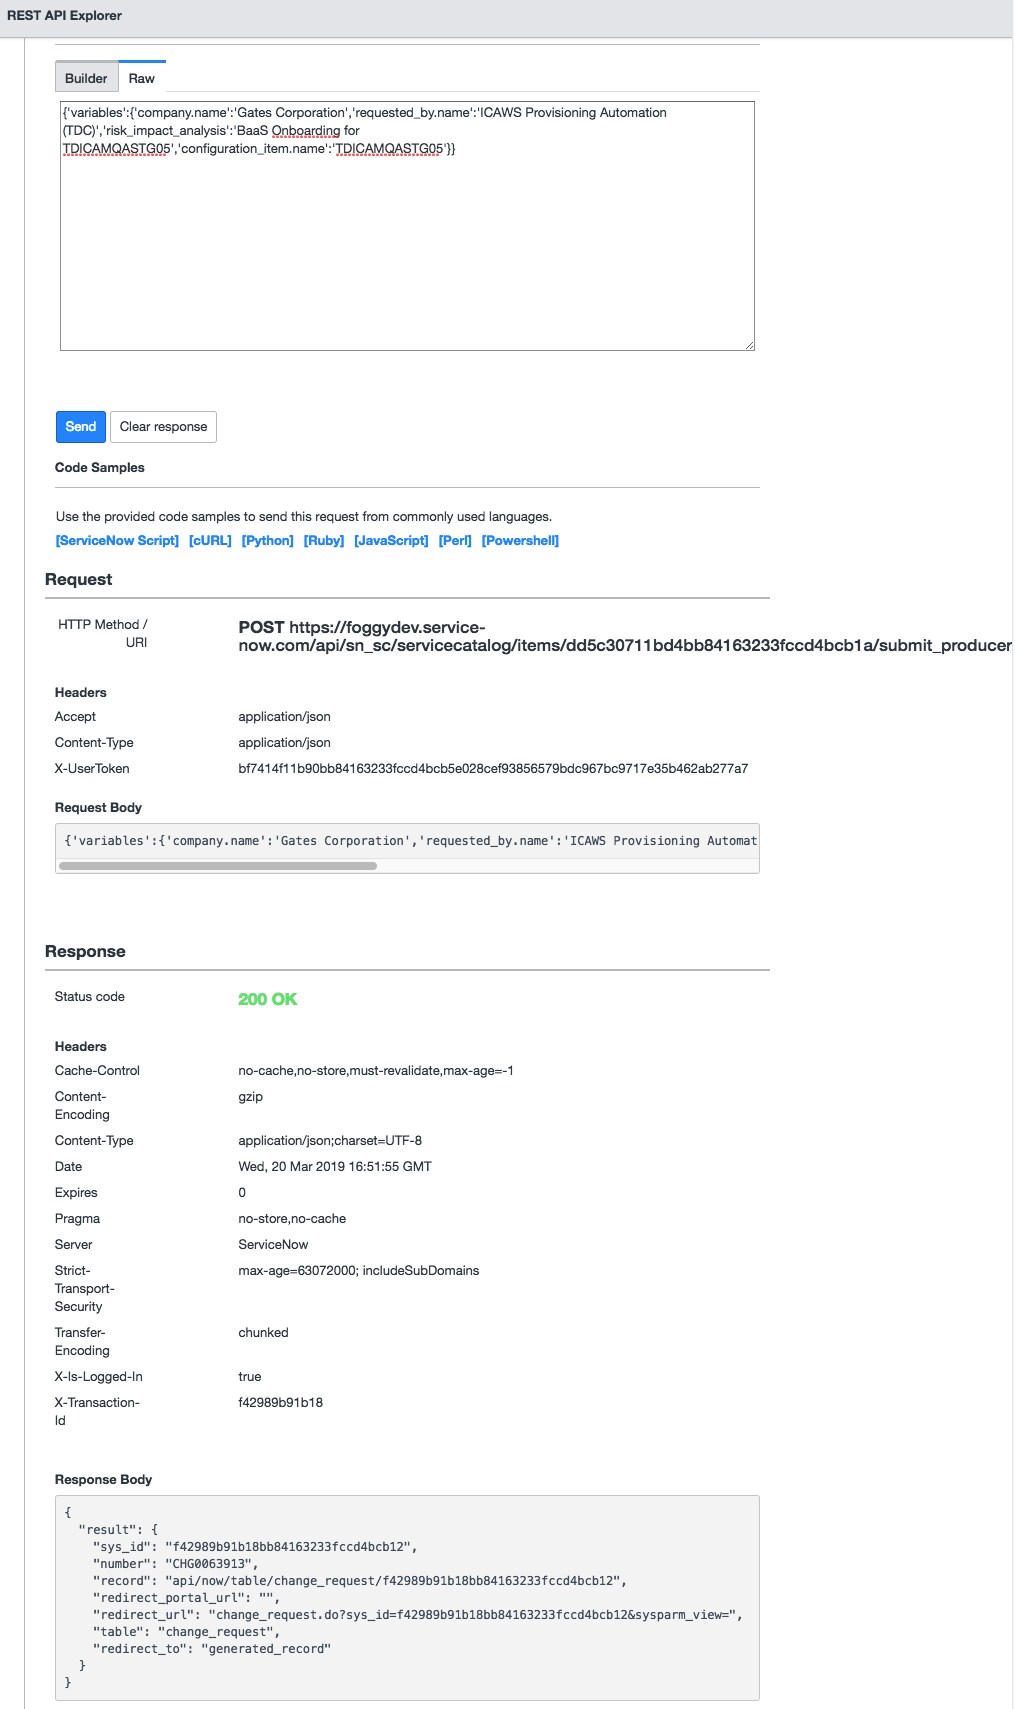Open the JavaScript code sample
The width and height of the screenshot is (1015, 1709).
391,541
